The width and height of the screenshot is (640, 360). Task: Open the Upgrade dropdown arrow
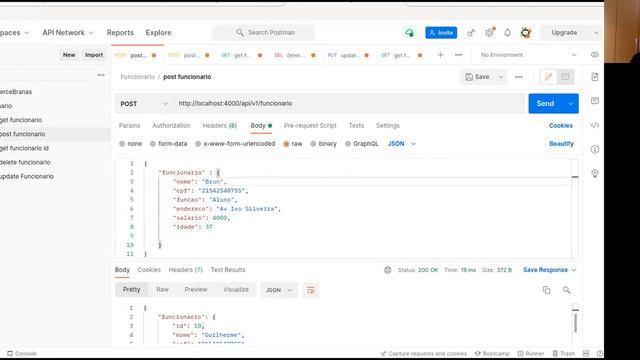point(596,33)
